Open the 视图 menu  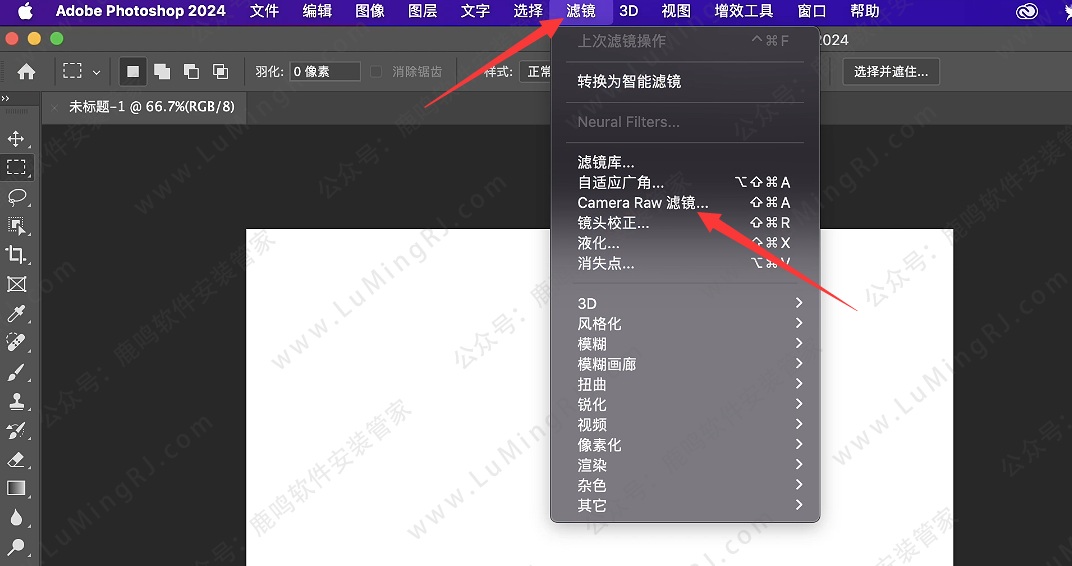pyautogui.click(x=675, y=11)
